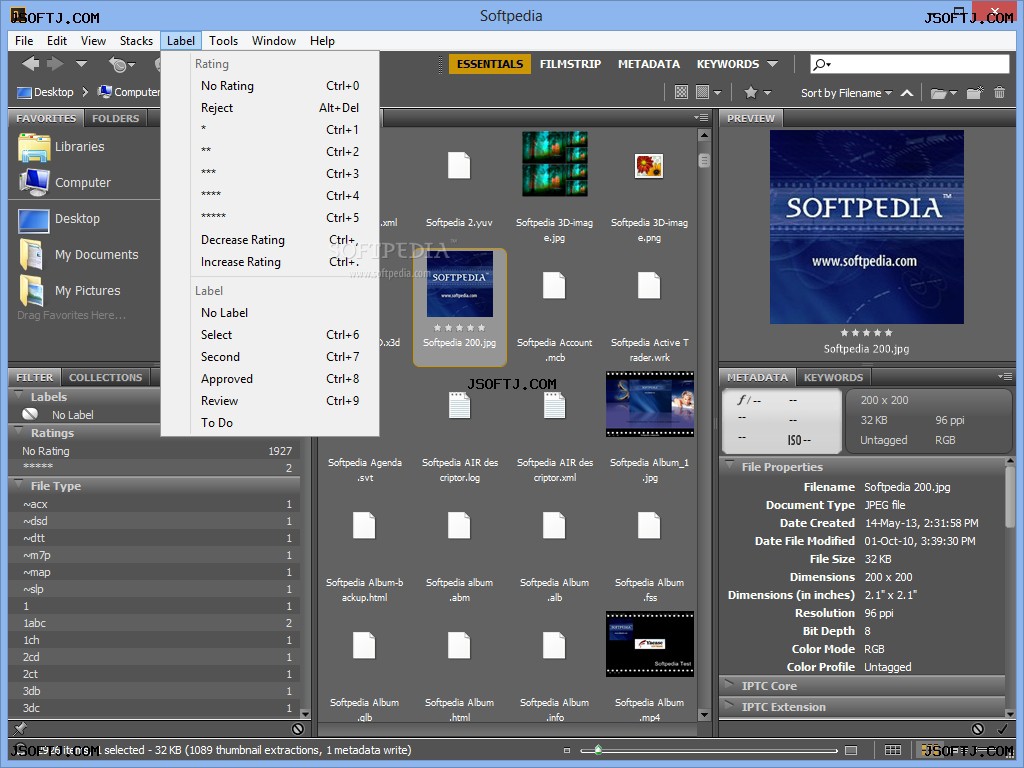Go back with the left arrow icon
The image size is (1024, 768).
click(30, 63)
